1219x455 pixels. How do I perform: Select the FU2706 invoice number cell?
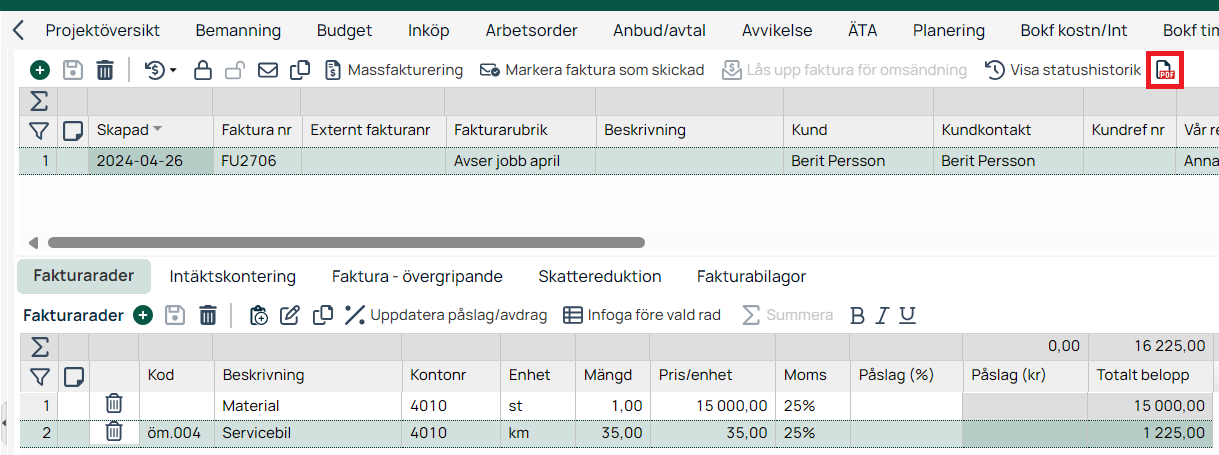tap(256, 160)
